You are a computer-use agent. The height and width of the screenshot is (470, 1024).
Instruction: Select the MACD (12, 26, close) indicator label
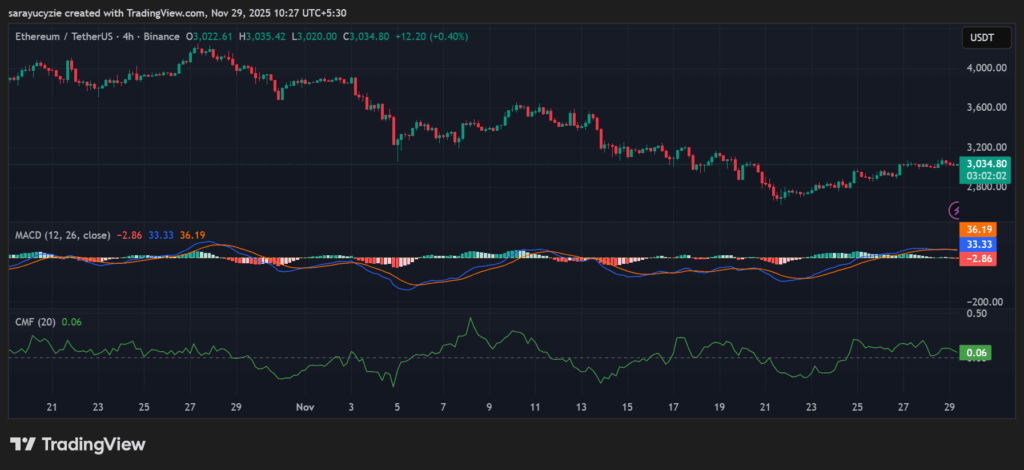click(62, 235)
